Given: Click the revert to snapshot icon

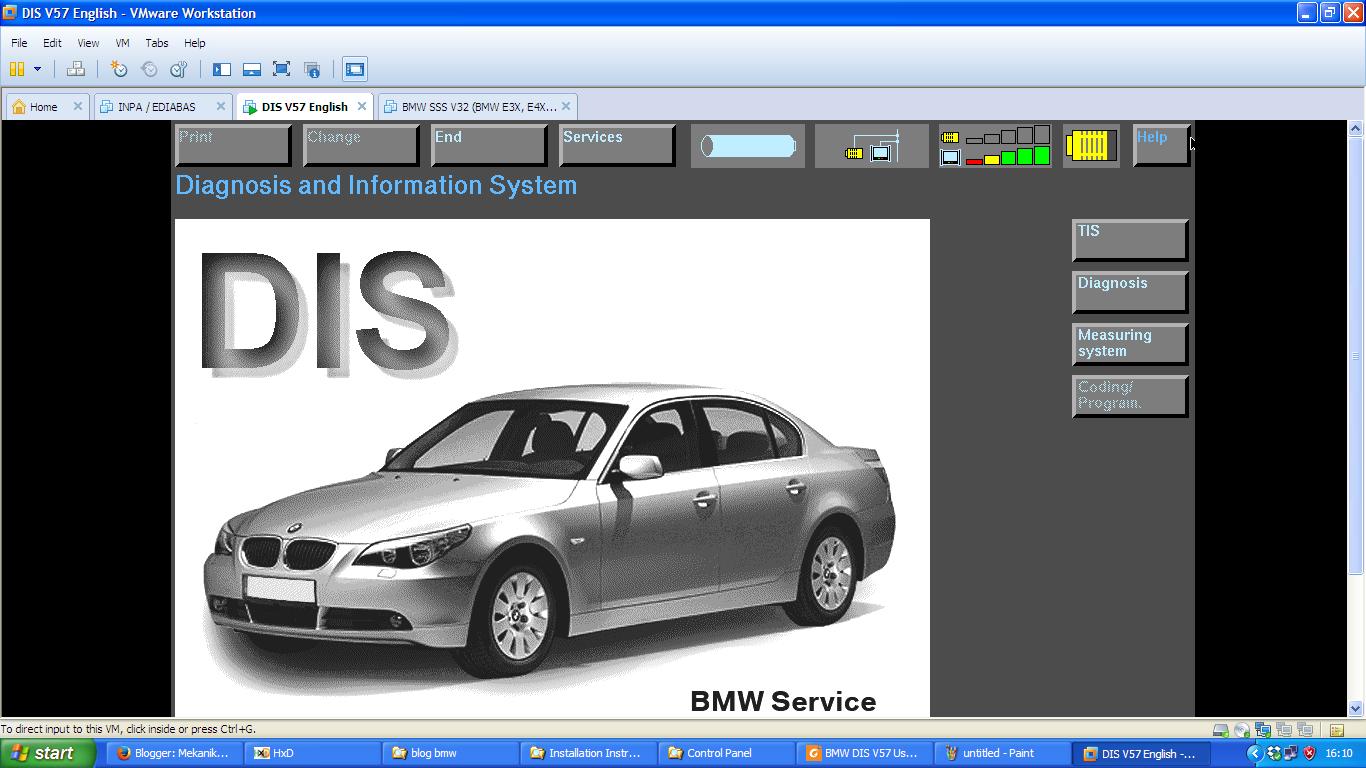Looking at the screenshot, I should (x=148, y=69).
